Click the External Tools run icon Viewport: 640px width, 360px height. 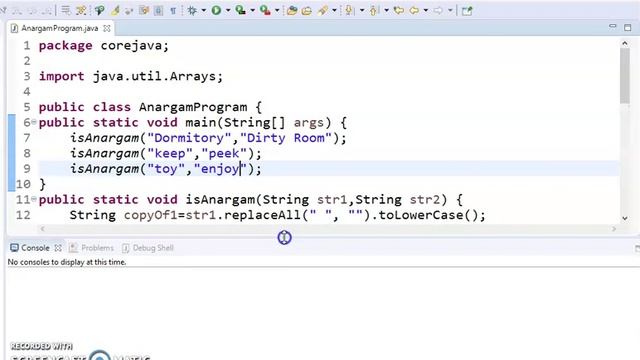tap(265, 10)
